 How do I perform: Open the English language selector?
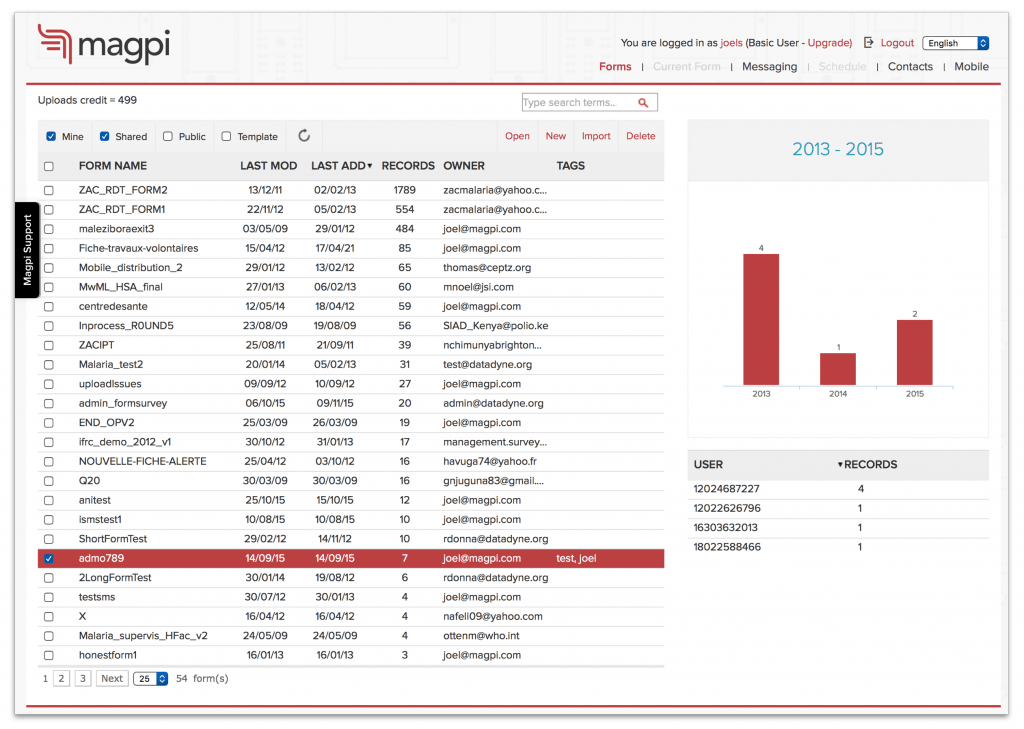(x=956, y=43)
